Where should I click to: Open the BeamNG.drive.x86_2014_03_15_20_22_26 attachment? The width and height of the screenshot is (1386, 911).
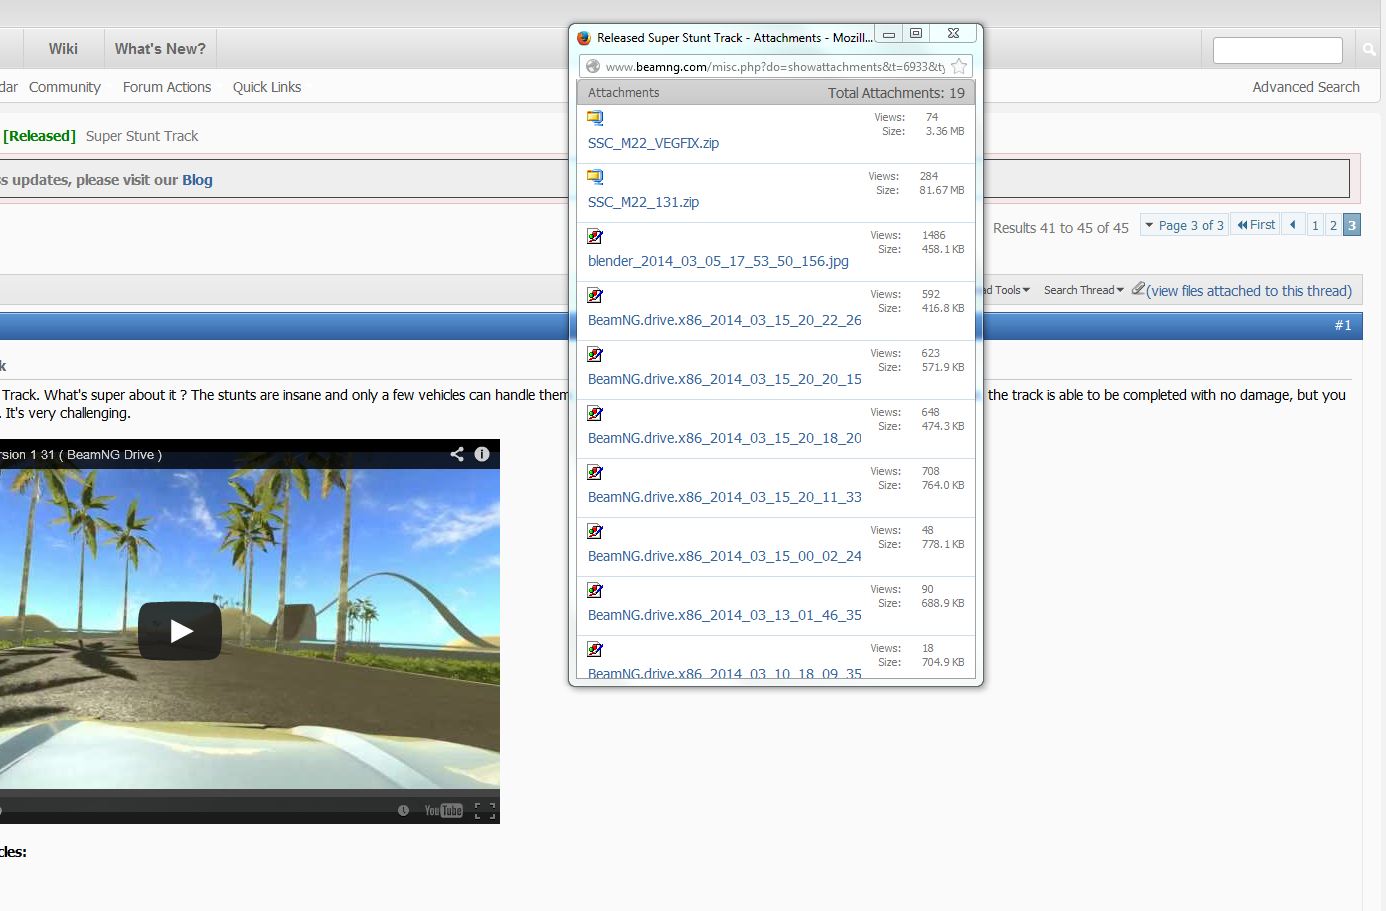point(724,320)
